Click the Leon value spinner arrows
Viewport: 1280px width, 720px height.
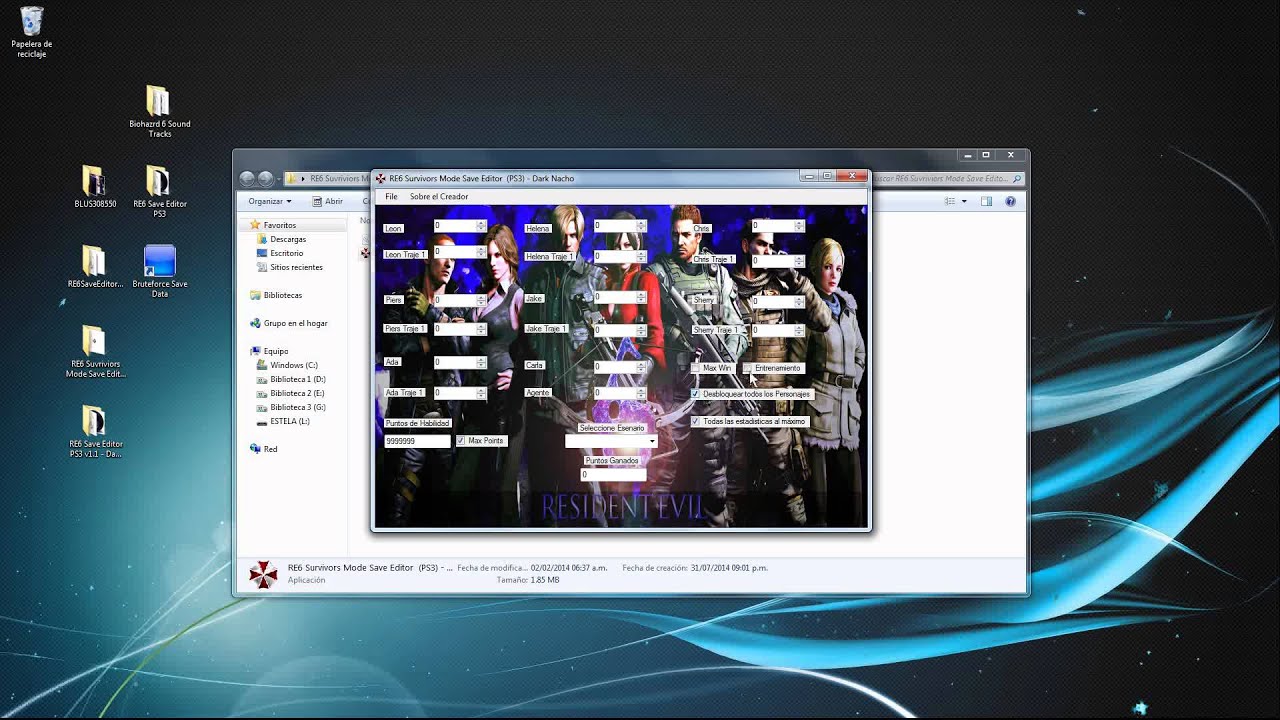[x=482, y=226]
